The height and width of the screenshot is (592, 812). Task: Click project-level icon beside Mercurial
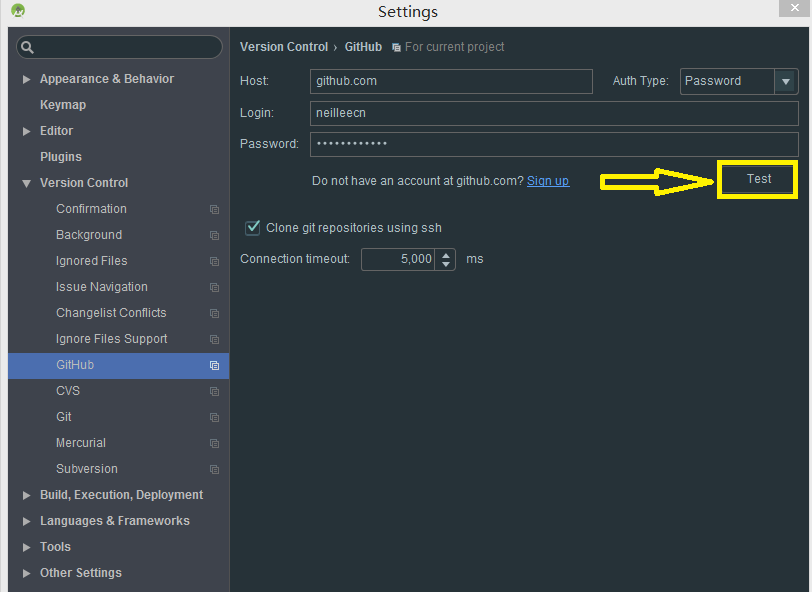(x=214, y=443)
